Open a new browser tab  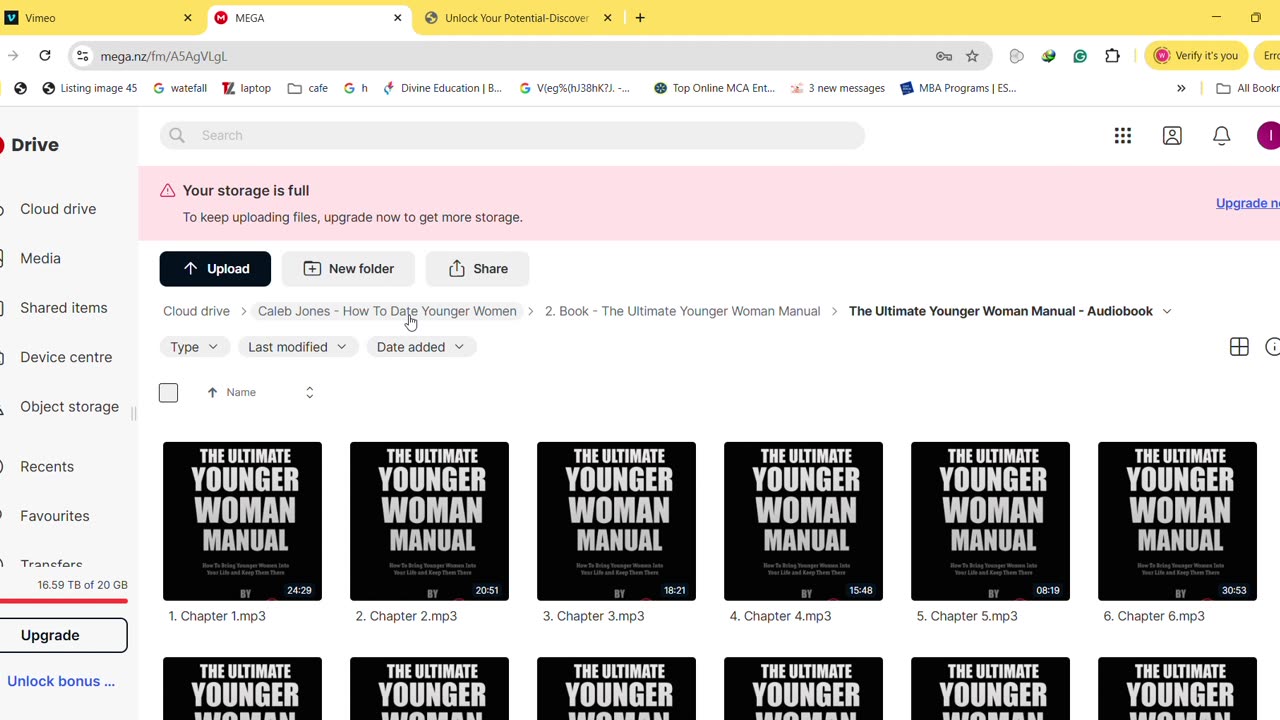point(640,18)
